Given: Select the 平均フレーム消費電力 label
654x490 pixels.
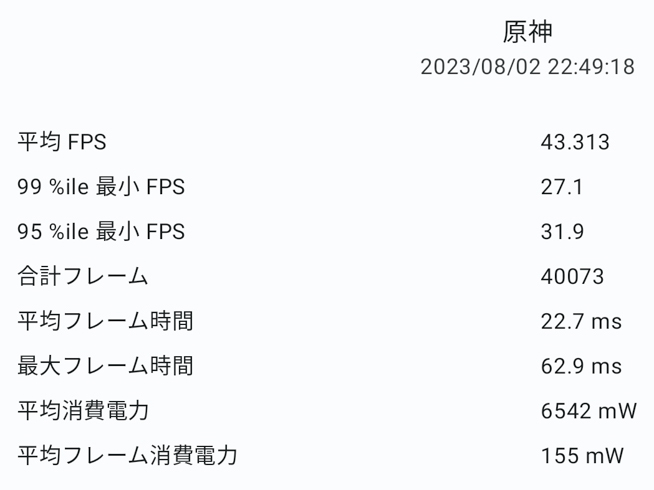Looking at the screenshot, I should tap(127, 456).
